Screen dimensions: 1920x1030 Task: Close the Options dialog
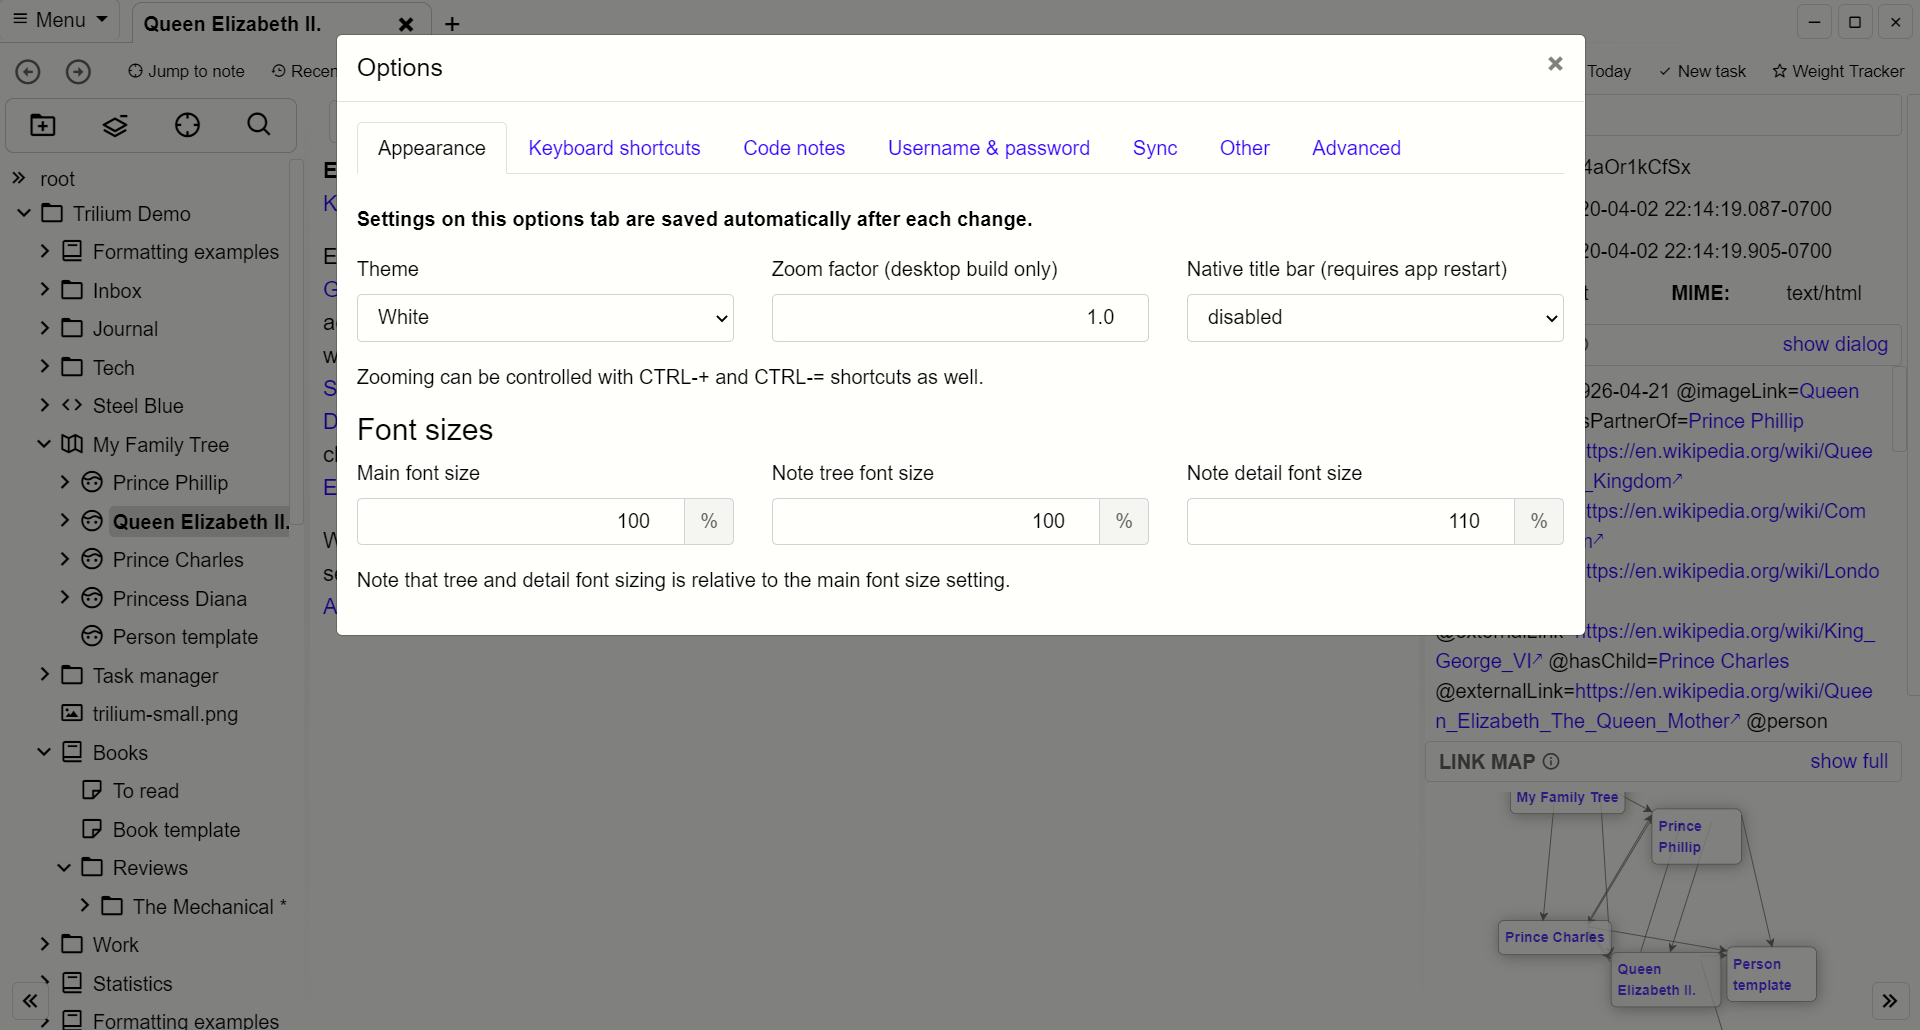click(1555, 64)
